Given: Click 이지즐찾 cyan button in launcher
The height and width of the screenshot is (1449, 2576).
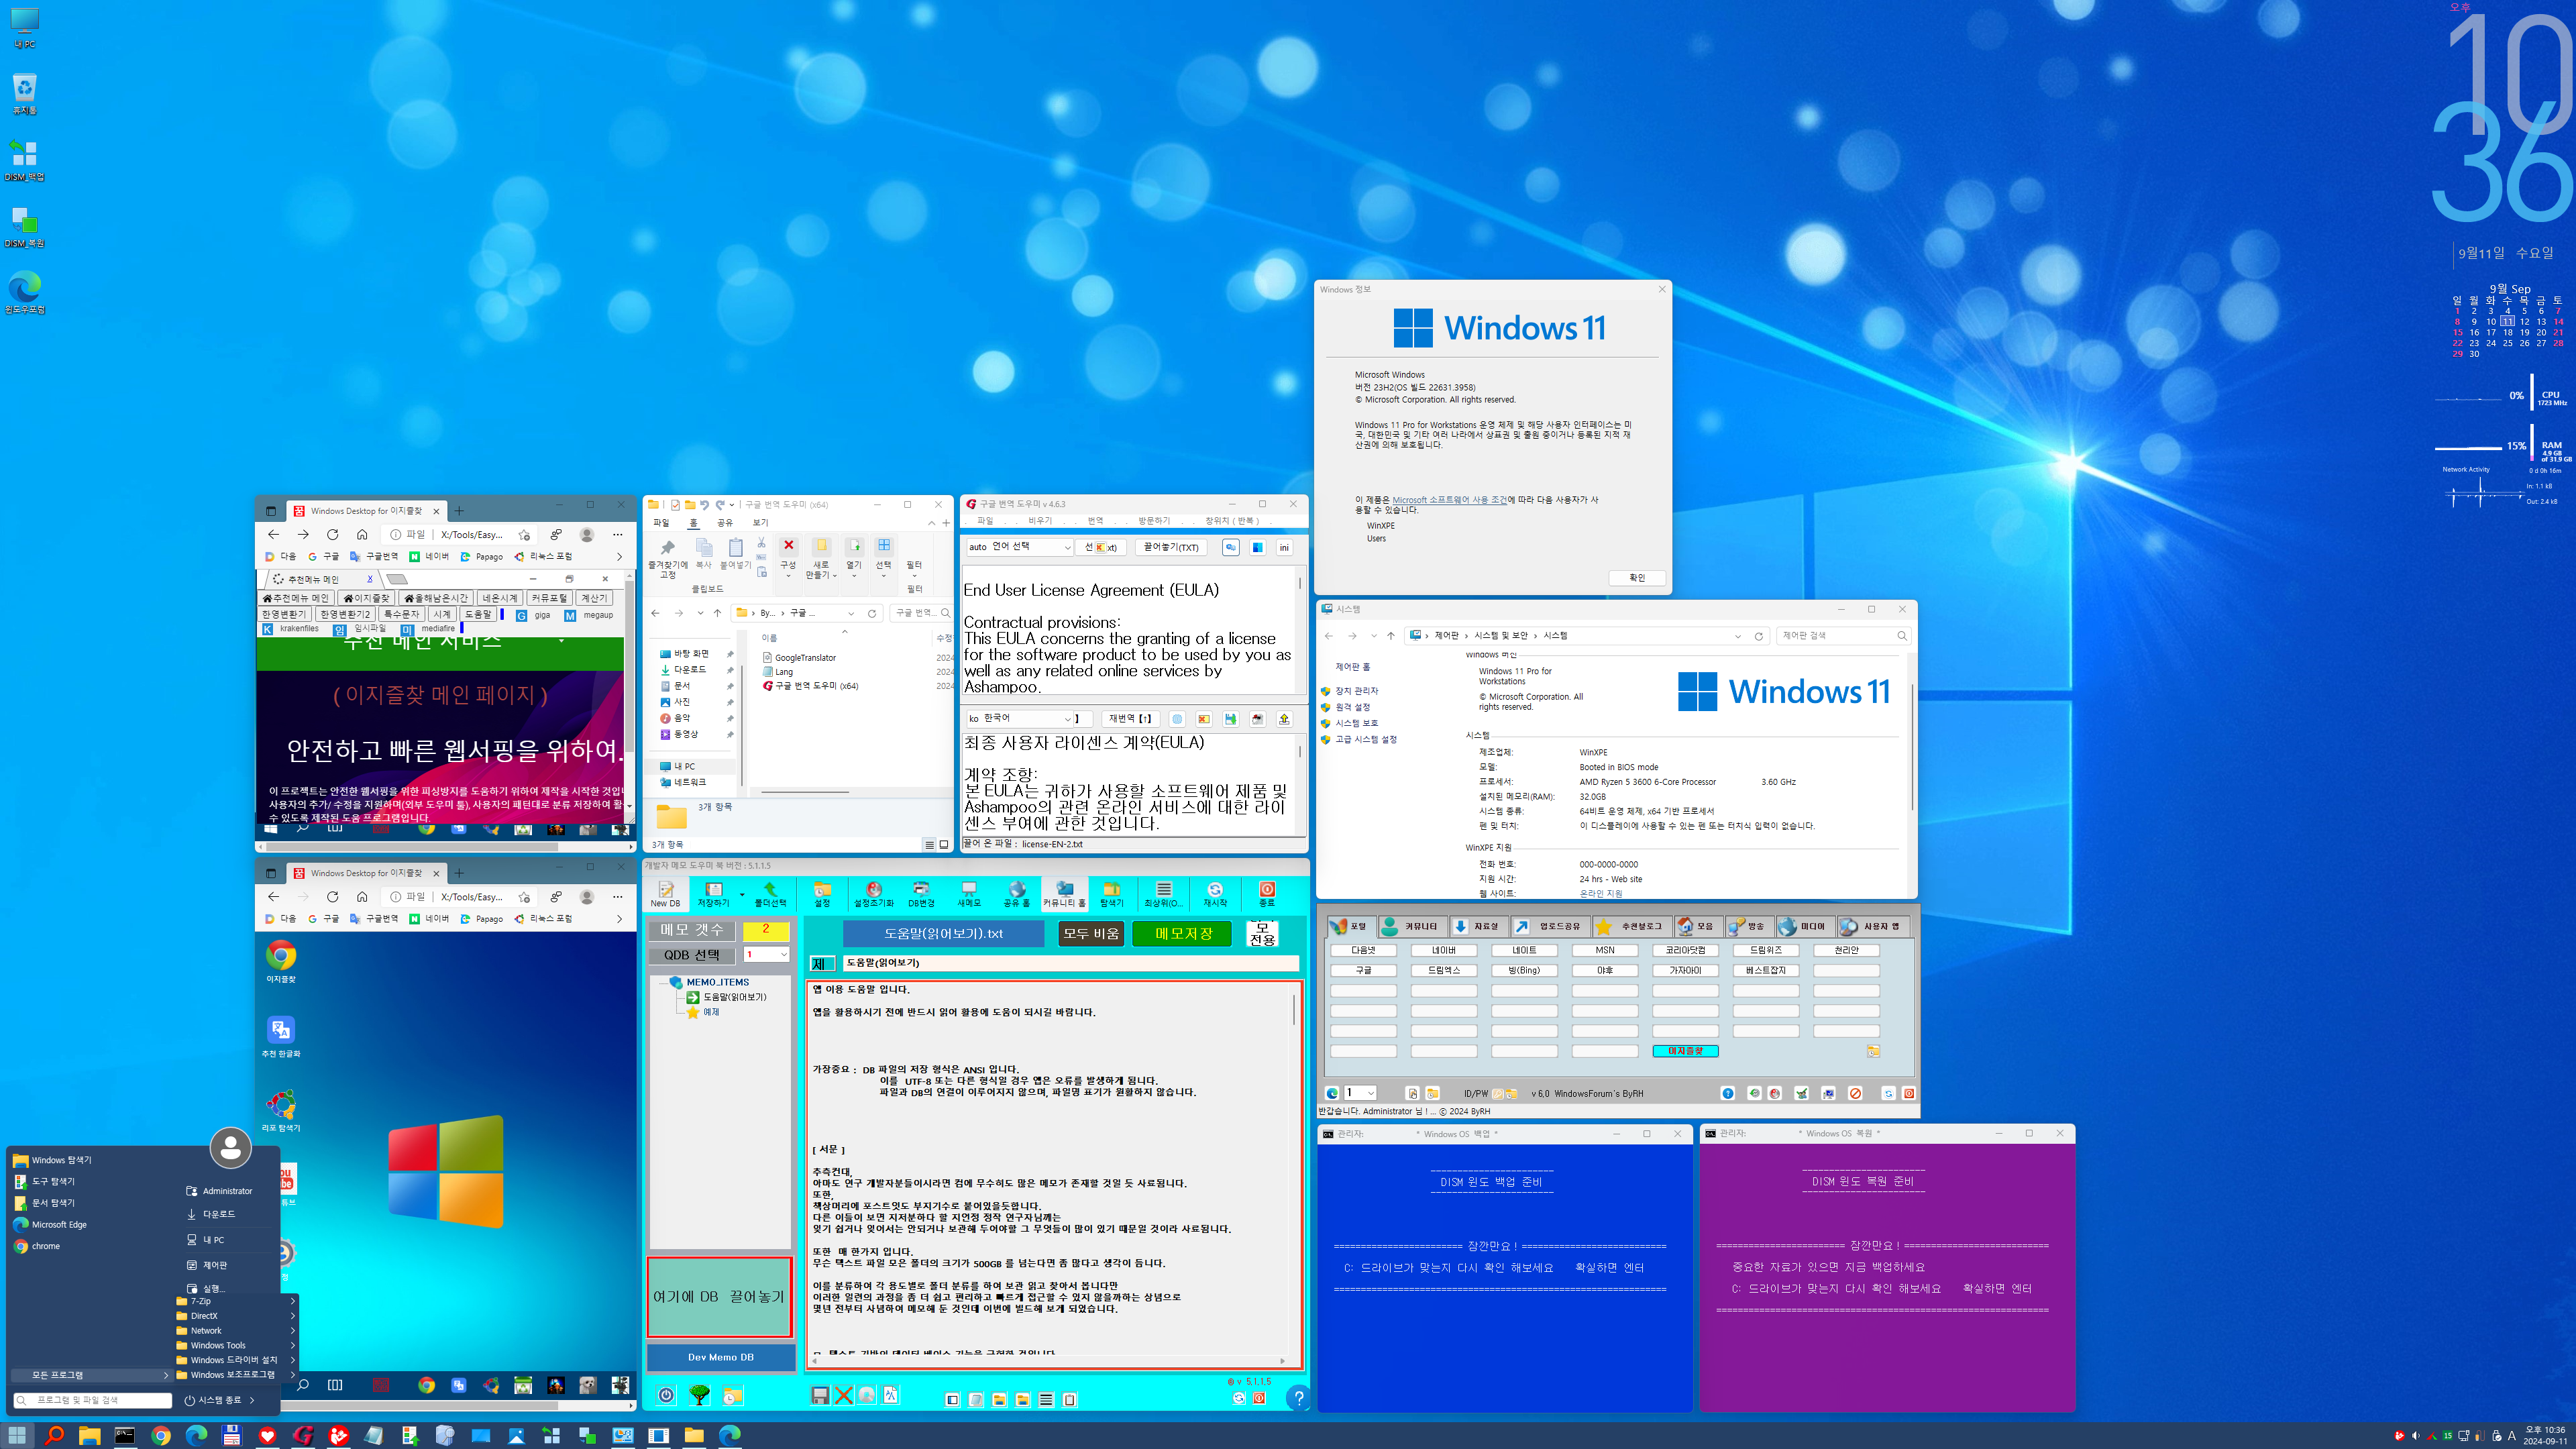Looking at the screenshot, I should [x=1685, y=1051].
